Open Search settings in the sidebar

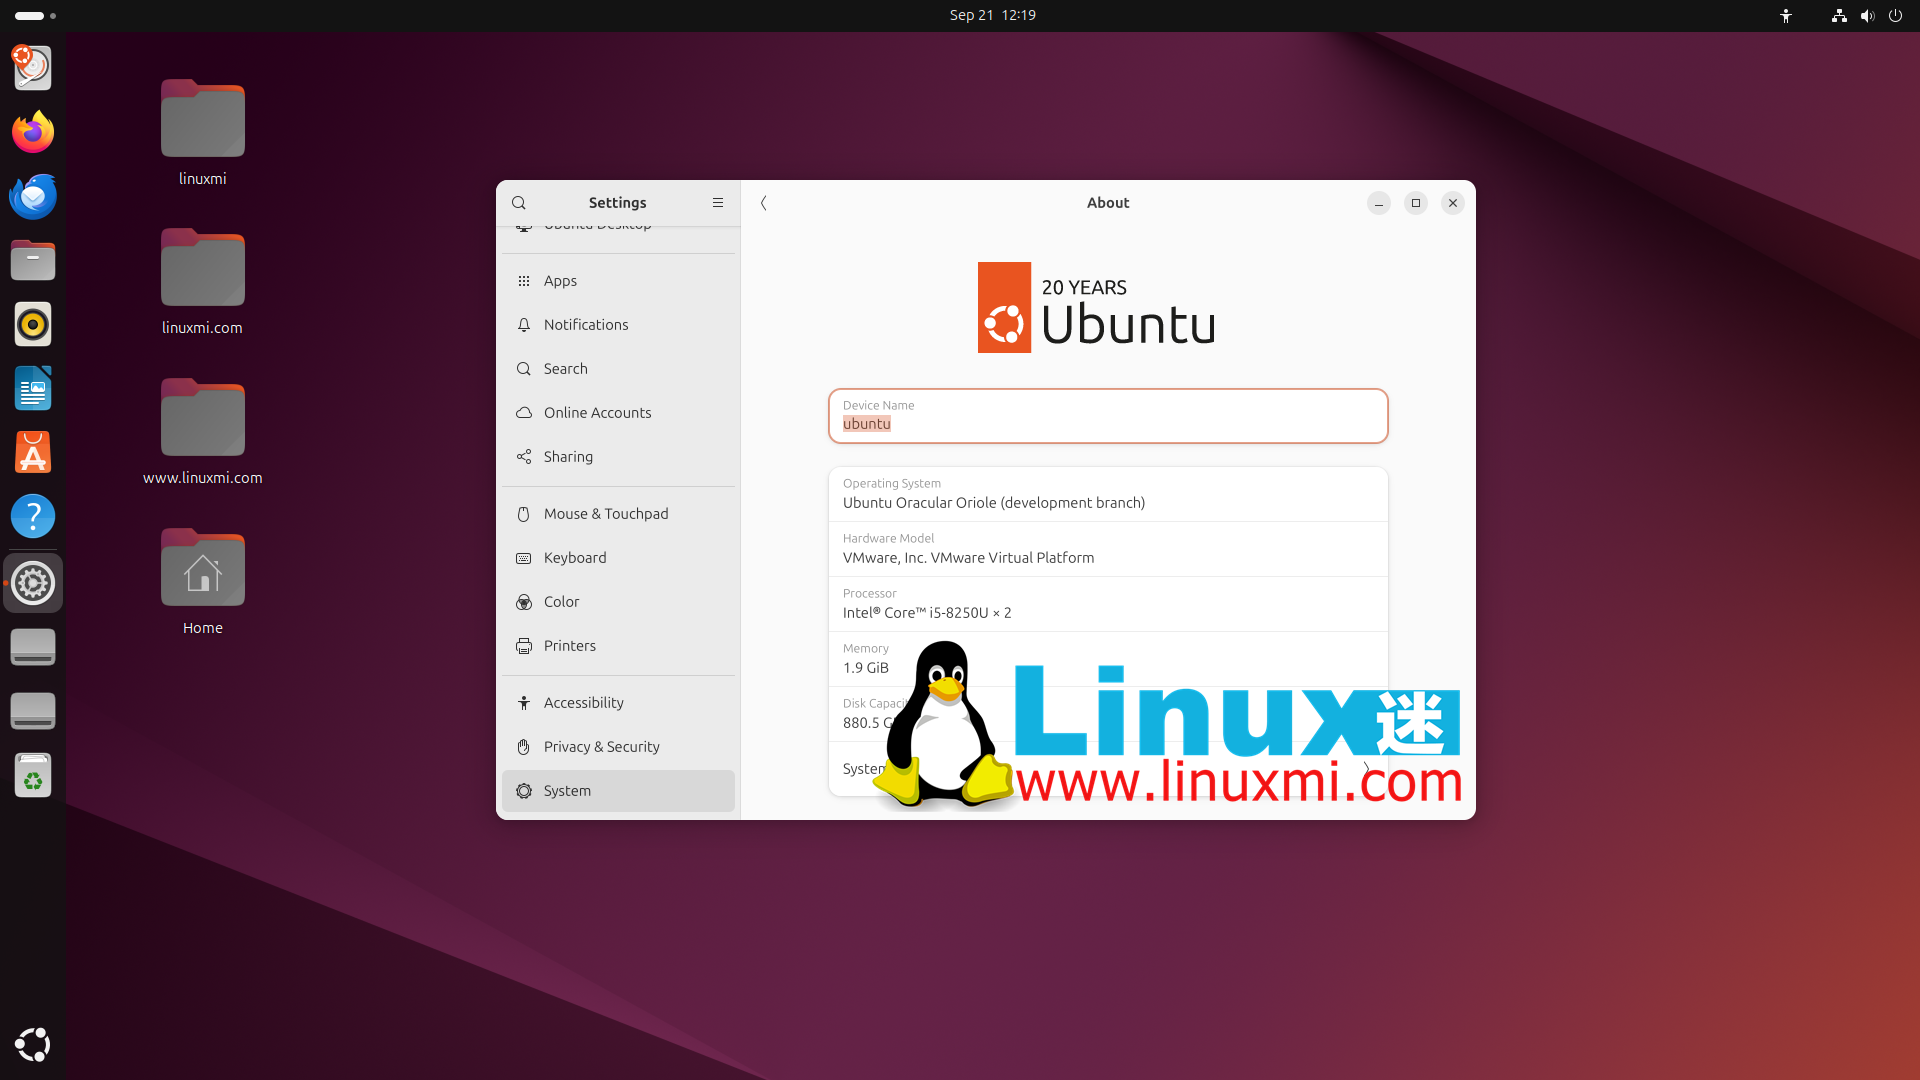[618, 369]
